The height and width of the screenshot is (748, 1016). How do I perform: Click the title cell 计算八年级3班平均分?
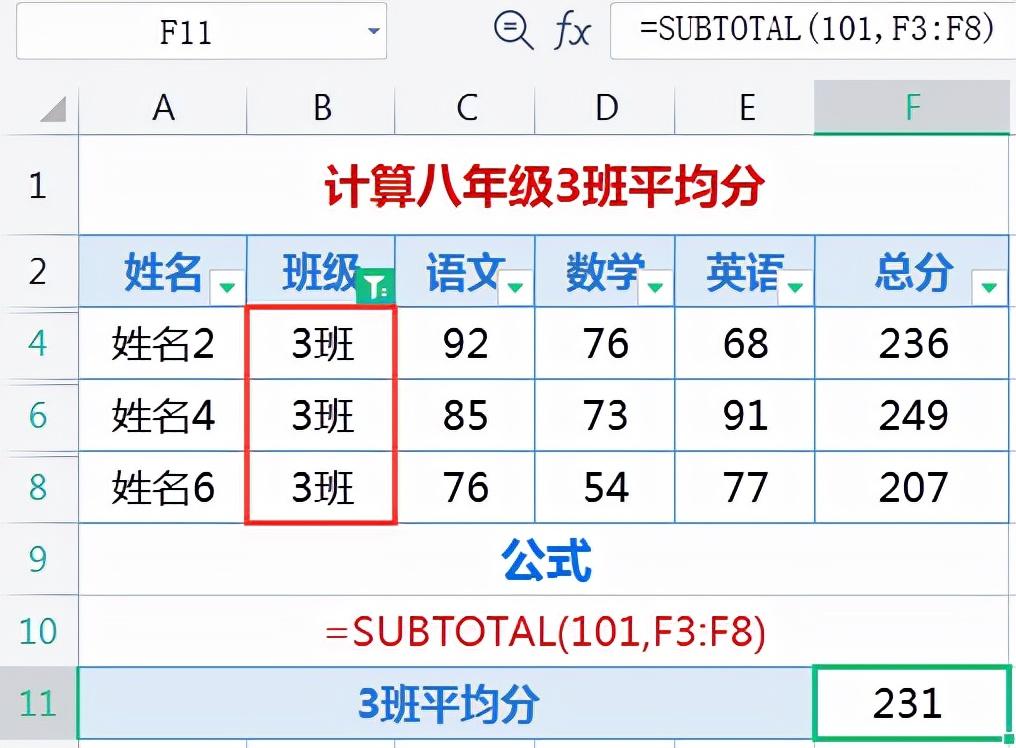coord(544,185)
